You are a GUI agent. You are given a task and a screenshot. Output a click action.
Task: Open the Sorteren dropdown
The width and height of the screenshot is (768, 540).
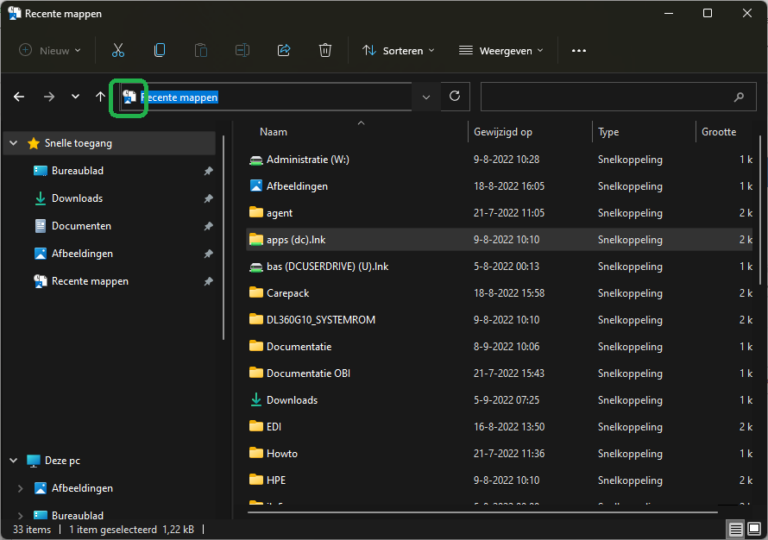[398, 50]
